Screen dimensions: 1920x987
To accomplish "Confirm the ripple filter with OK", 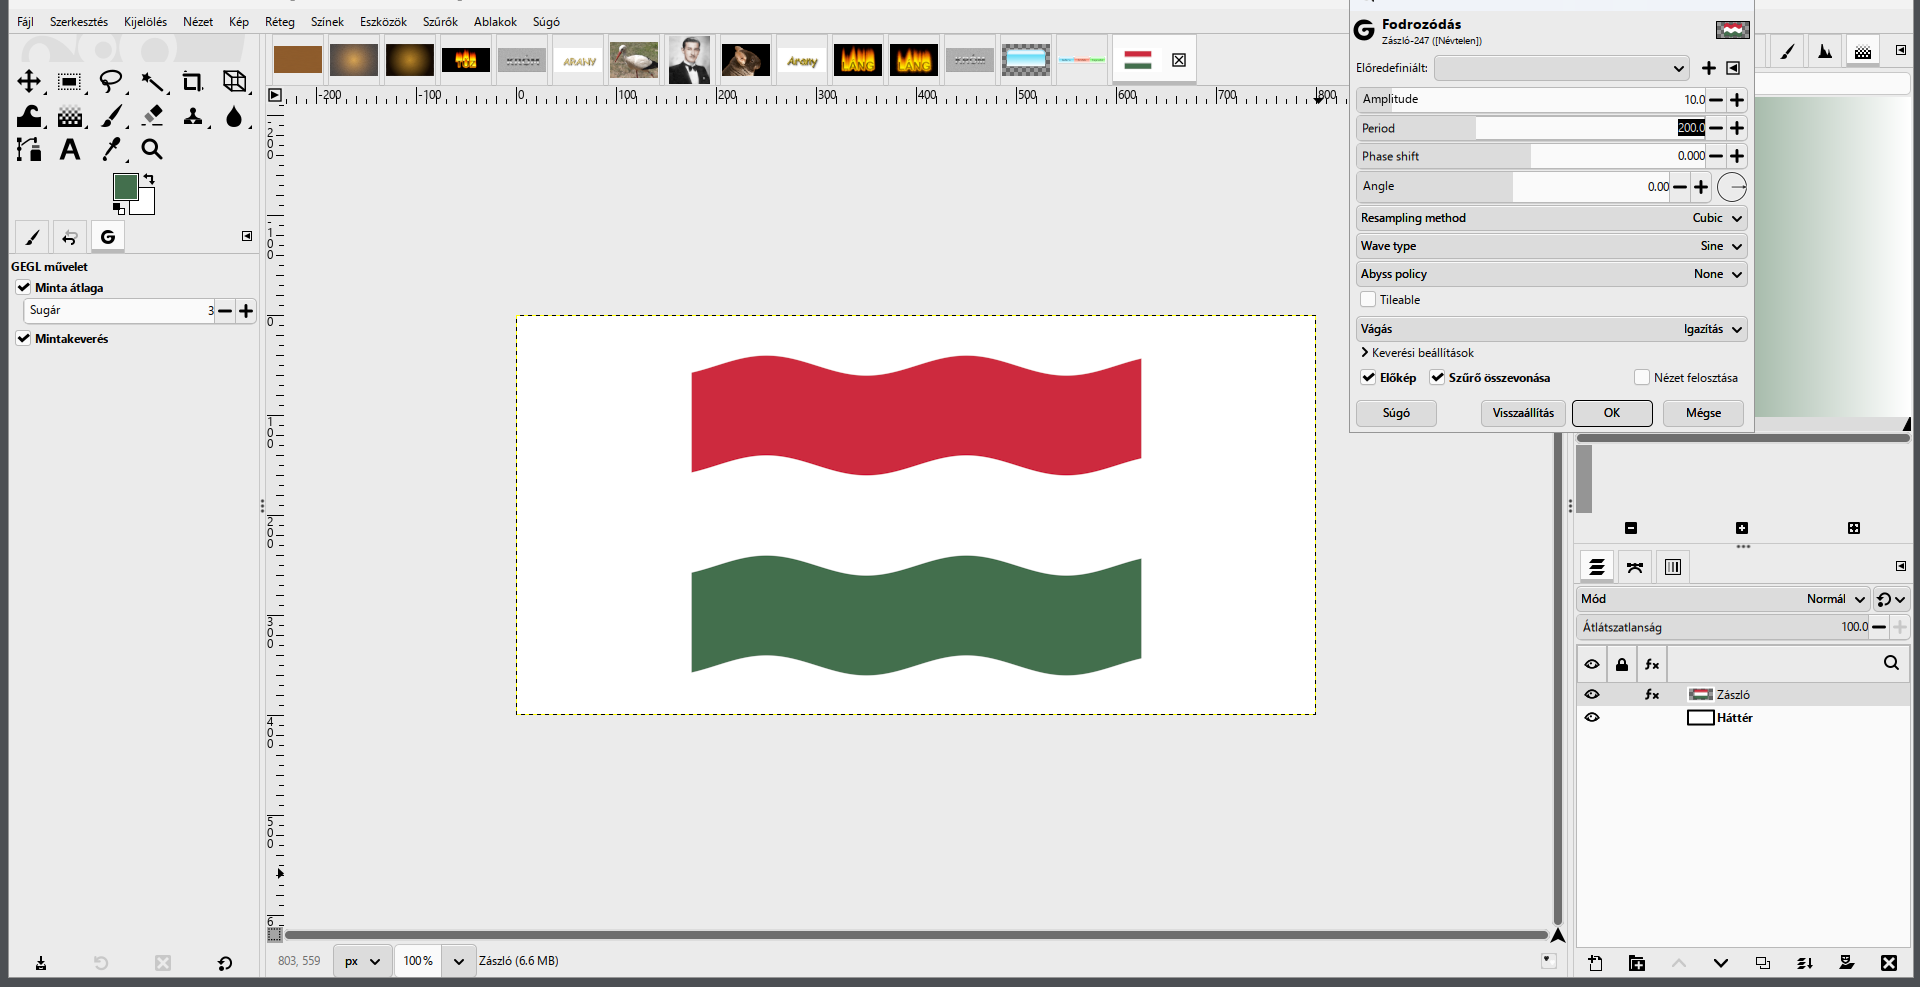I will point(1612,413).
